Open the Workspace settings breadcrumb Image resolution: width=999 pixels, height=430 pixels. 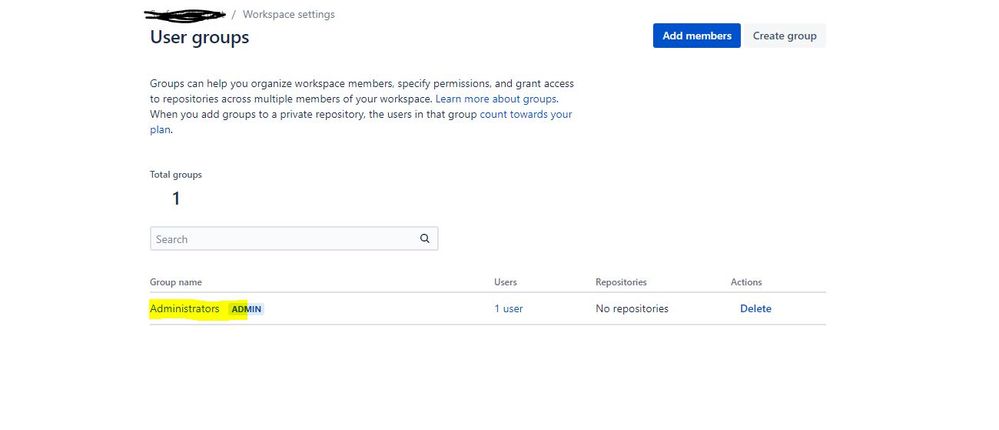coord(289,15)
